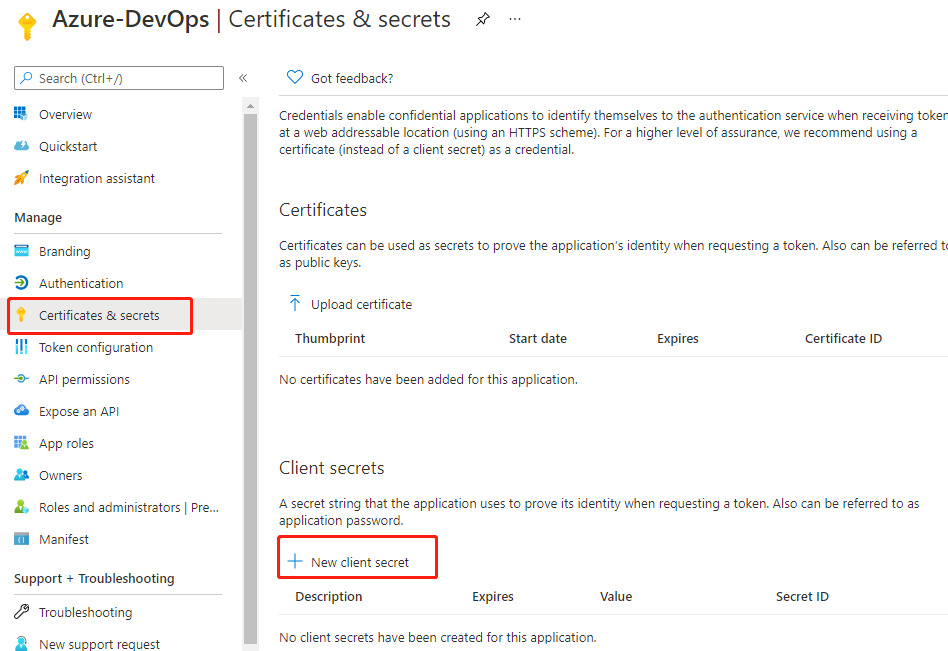Click the Quickstart cloud icon
The width and height of the screenshot is (948, 651).
pos(21,146)
